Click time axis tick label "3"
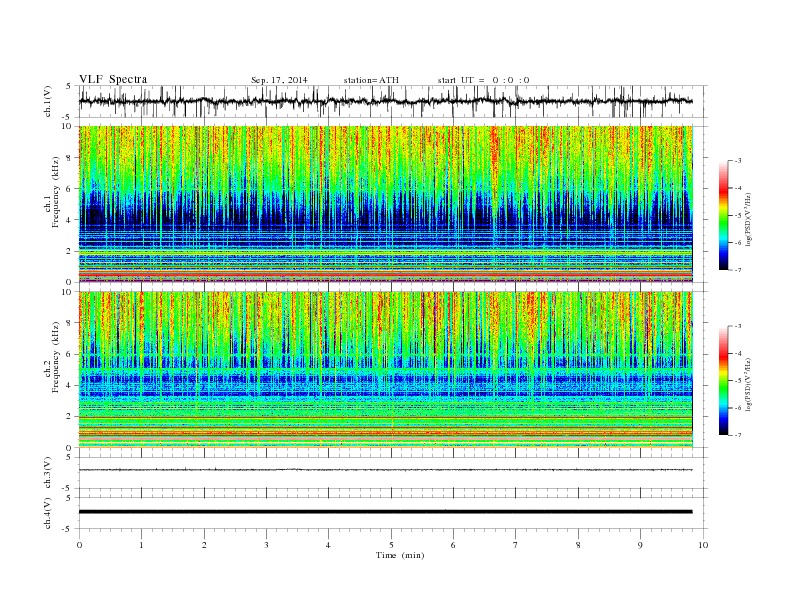This screenshot has width=792, height=612. click(266, 545)
